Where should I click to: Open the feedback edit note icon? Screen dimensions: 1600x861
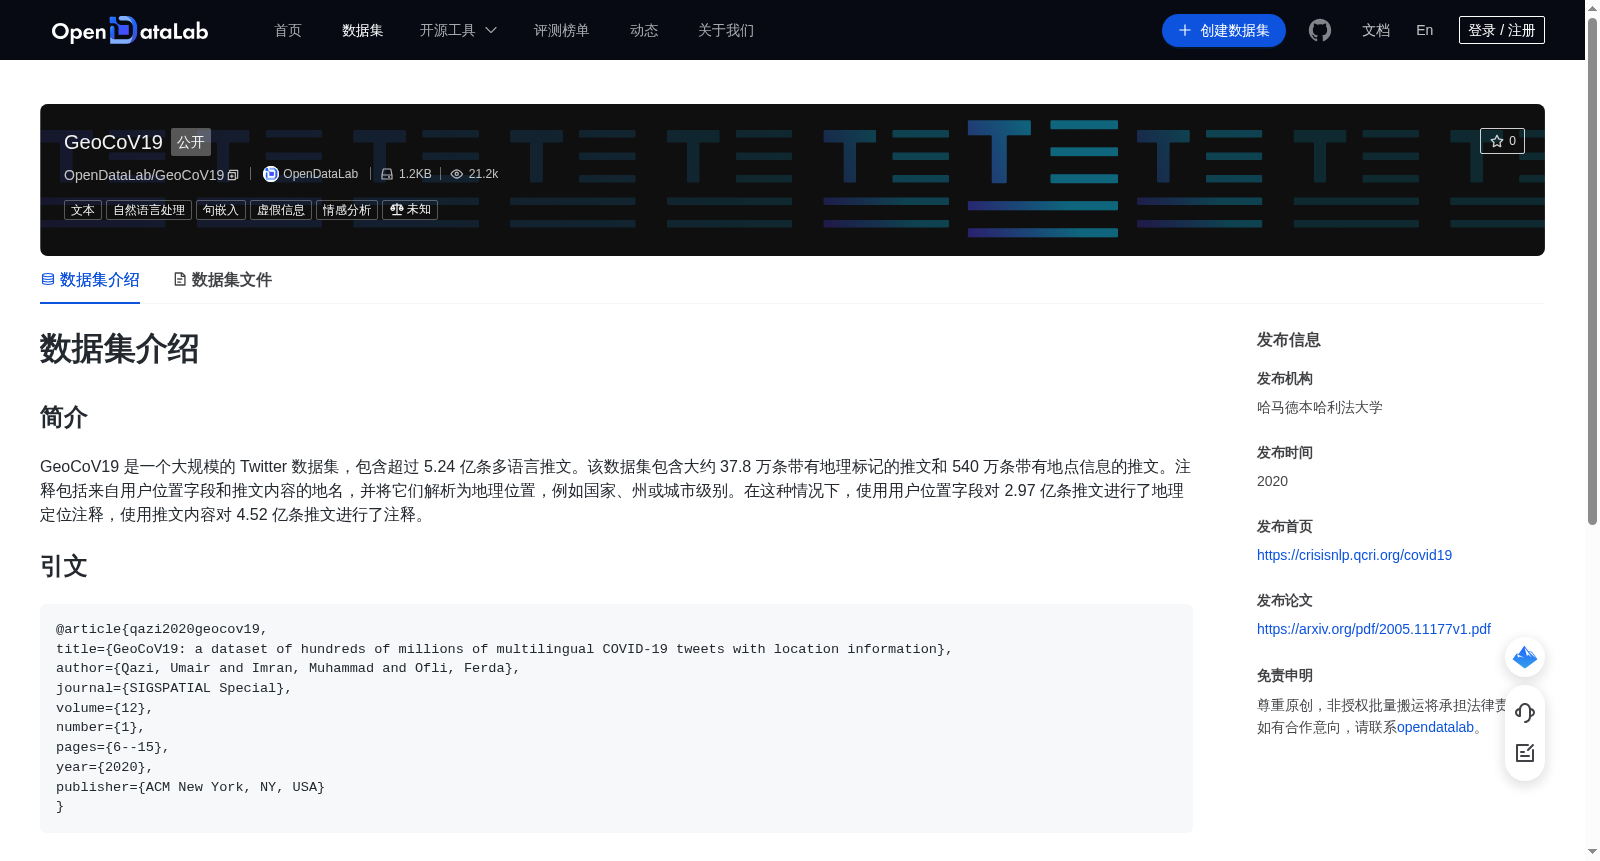point(1525,753)
